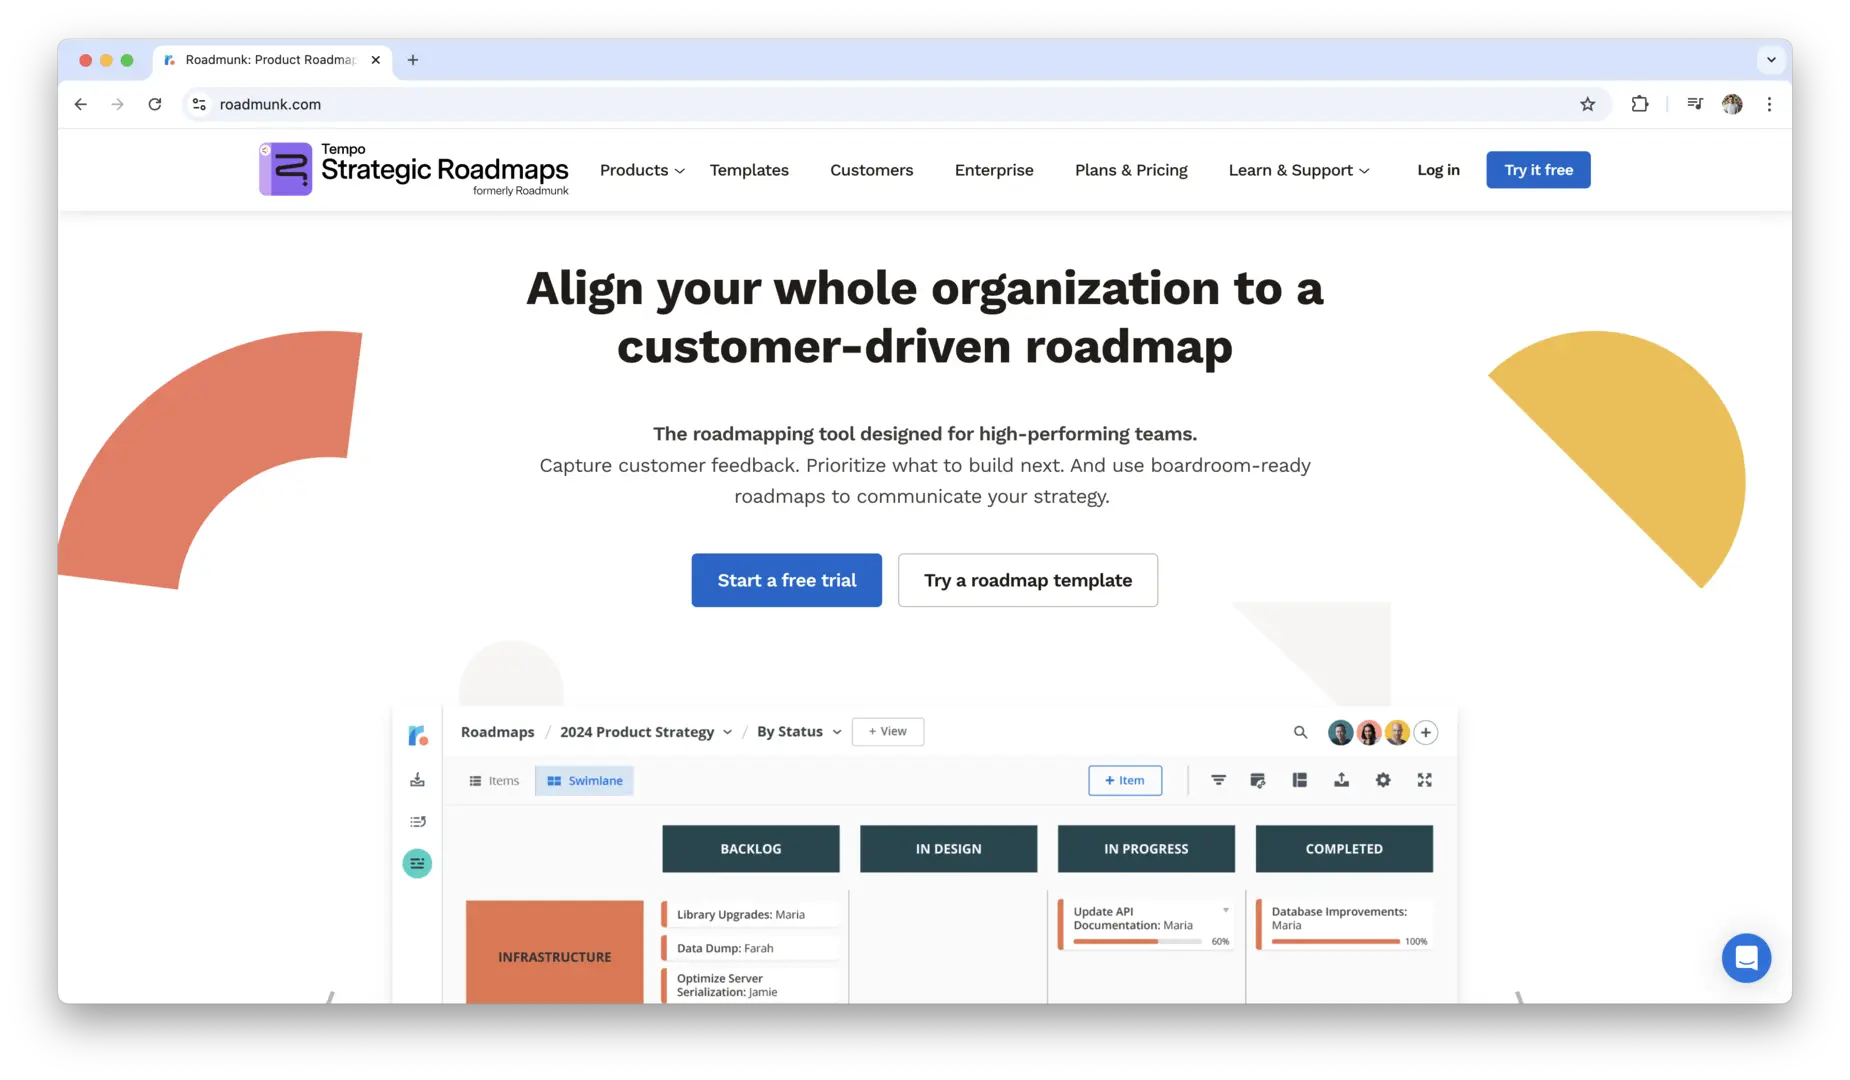Click the settings gear in roadmap toolbar
The width and height of the screenshot is (1850, 1080).
(1383, 780)
